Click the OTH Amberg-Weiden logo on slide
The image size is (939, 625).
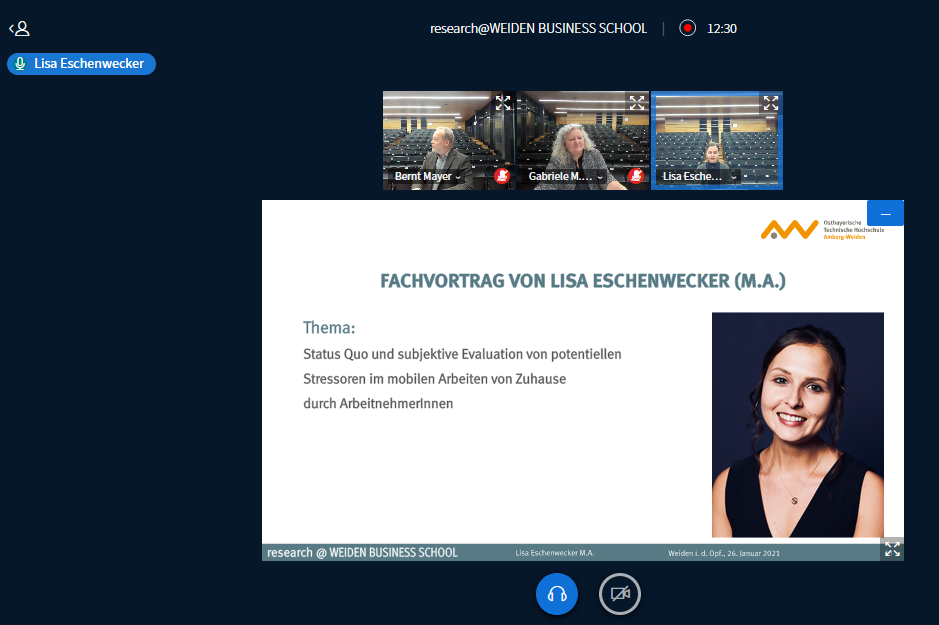tap(822, 229)
